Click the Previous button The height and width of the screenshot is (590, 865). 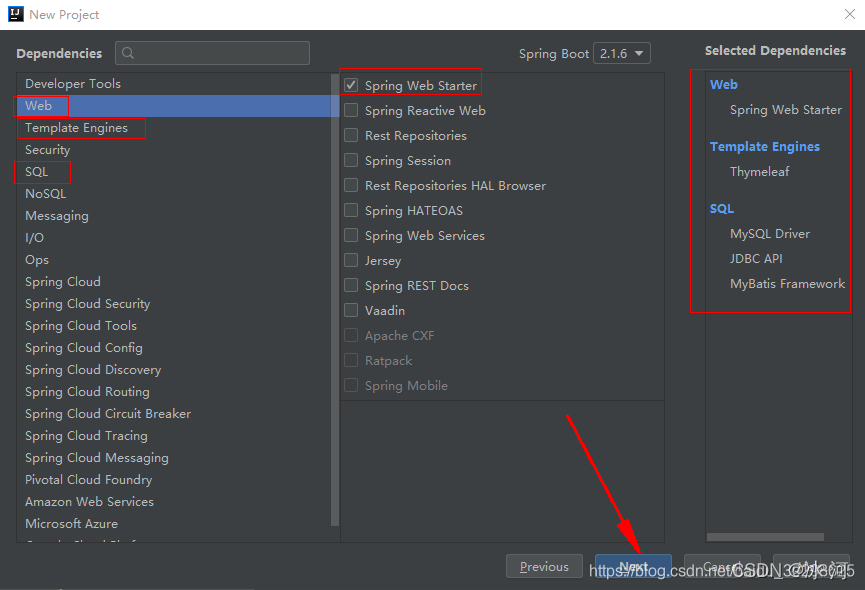[544, 566]
